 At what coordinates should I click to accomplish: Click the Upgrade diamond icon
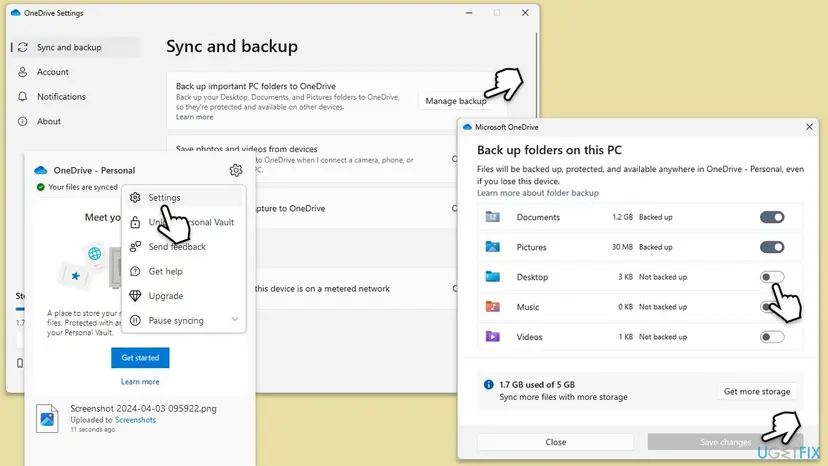(135, 296)
